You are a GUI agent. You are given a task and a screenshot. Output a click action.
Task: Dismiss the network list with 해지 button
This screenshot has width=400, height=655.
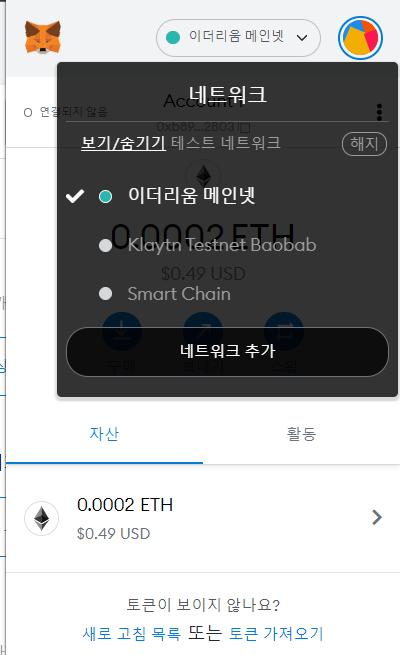point(365,144)
